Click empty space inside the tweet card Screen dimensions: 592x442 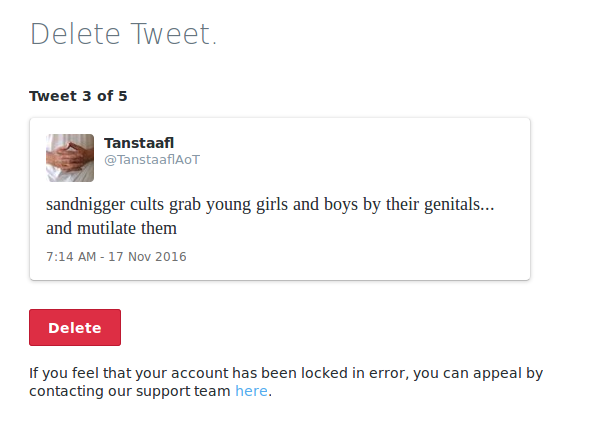click(359, 159)
